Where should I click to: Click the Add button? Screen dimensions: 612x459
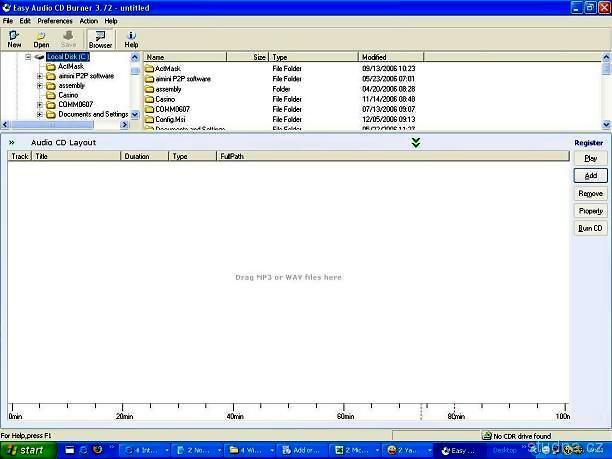click(x=590, y=175)
